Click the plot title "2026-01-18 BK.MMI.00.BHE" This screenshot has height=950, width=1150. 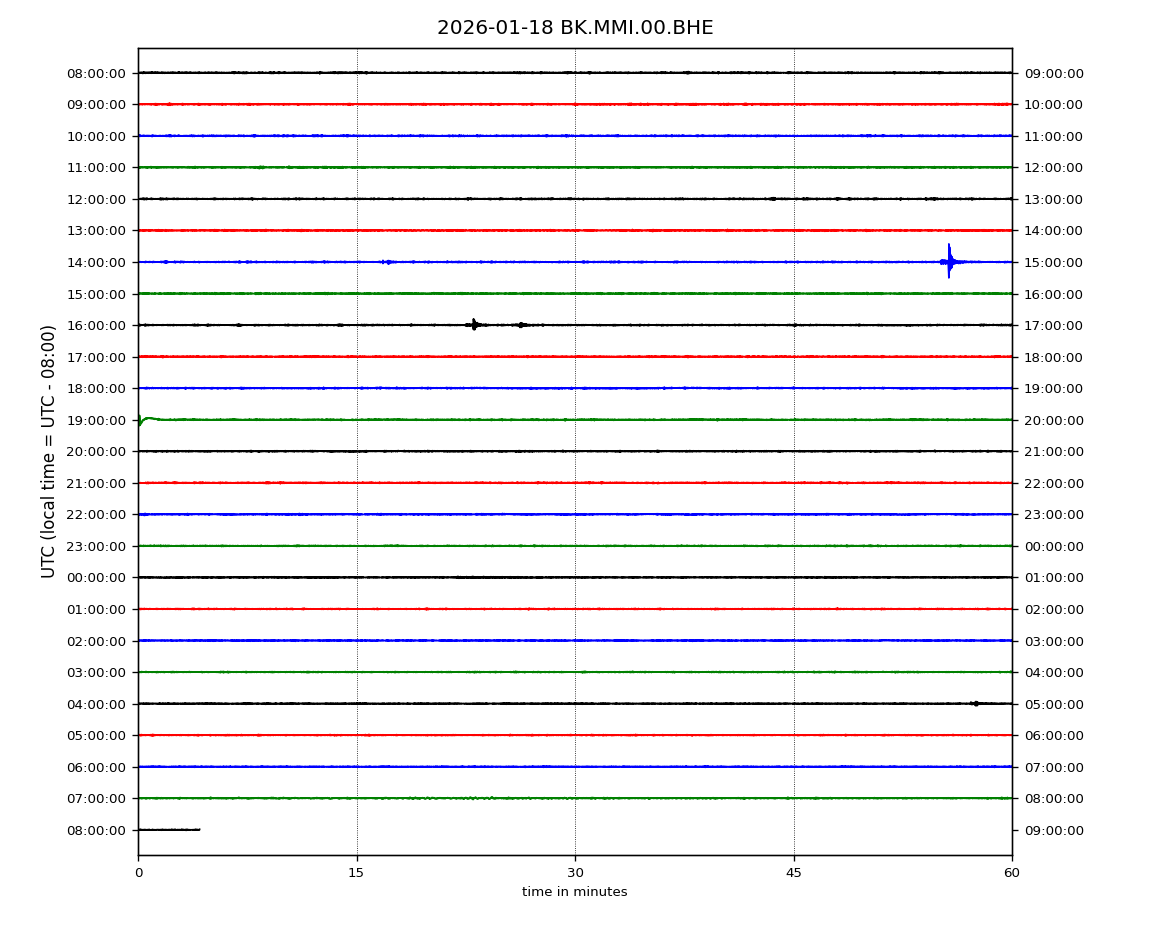(575, 28)
